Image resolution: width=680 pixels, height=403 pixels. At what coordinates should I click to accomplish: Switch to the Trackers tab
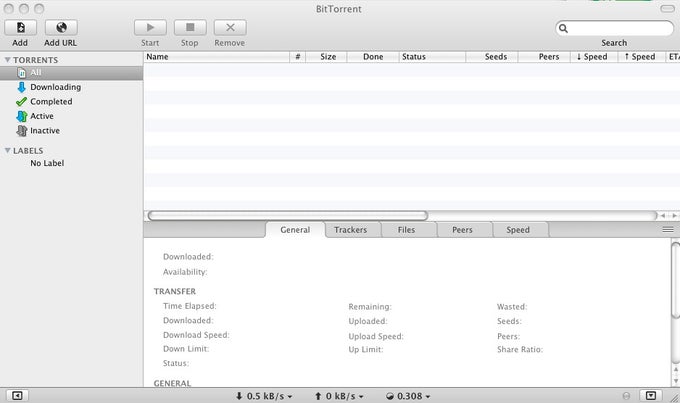[350, 230]
